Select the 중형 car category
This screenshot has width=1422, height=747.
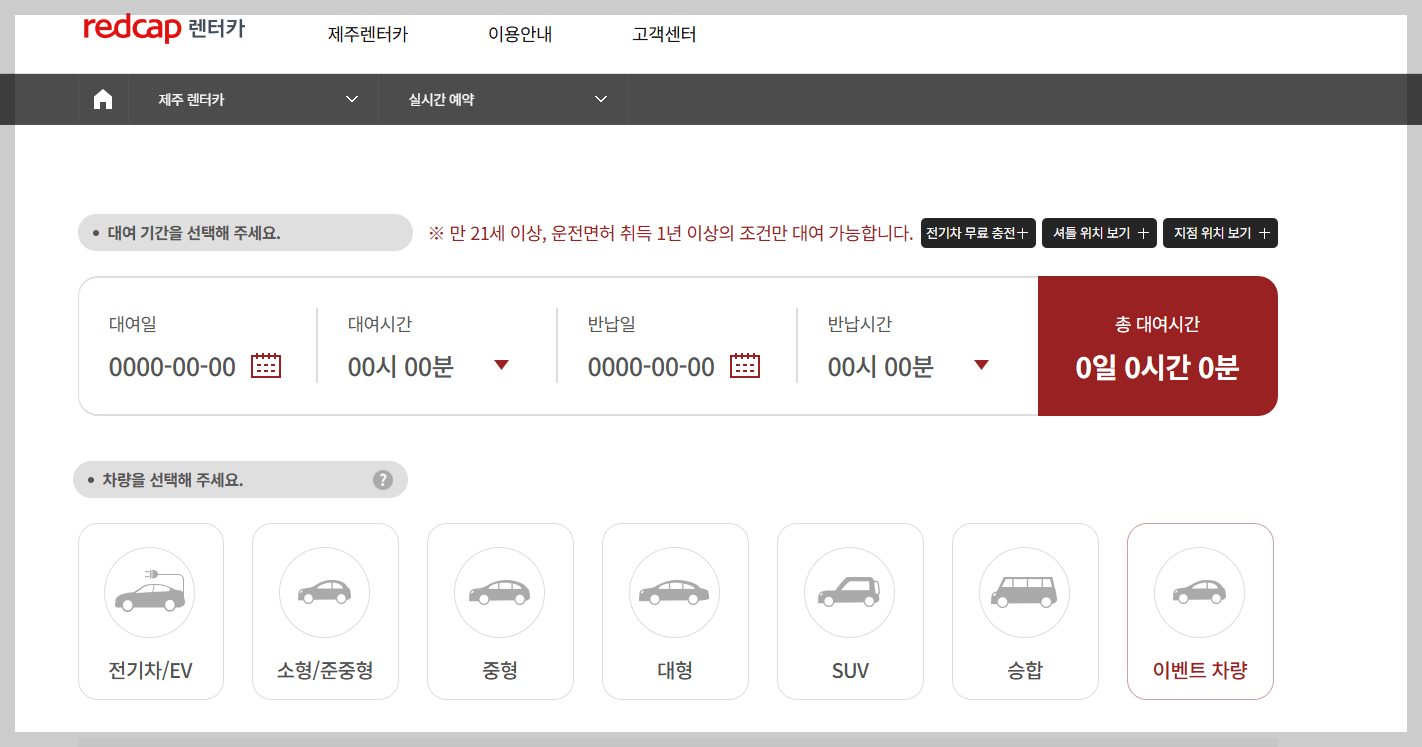(x=500, y=612)
